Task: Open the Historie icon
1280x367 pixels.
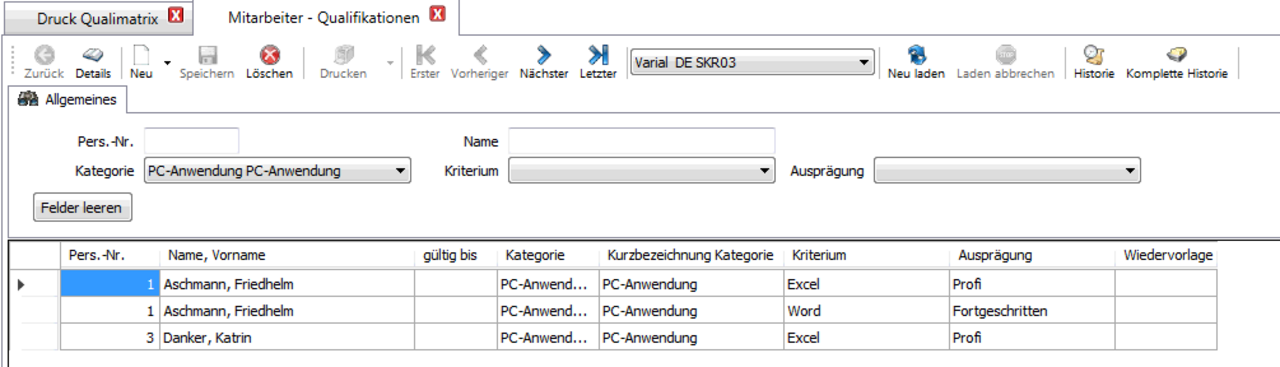Action: (x=1094, y=54)
